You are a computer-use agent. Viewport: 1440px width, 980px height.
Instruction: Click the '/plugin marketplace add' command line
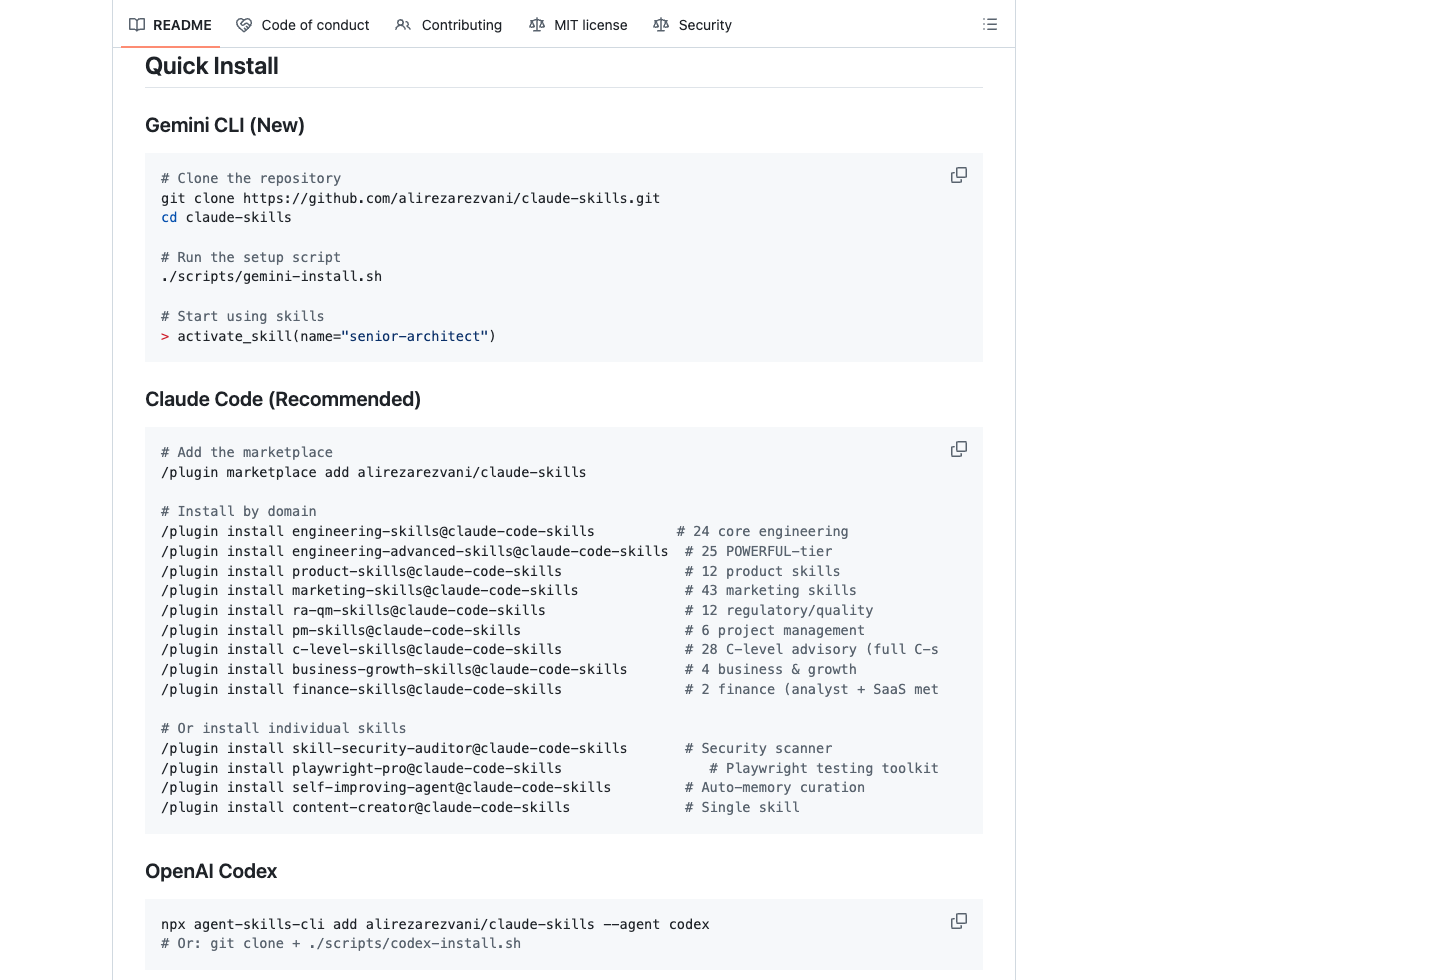point(373,472)
